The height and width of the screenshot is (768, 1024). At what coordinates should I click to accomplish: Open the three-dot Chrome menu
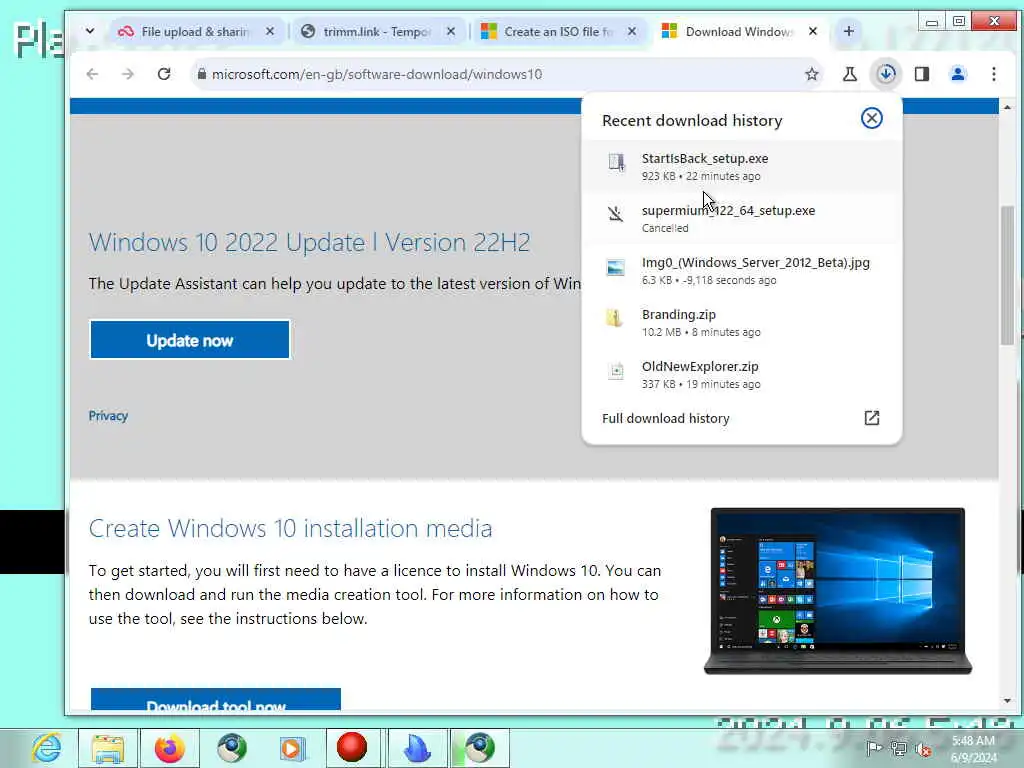click(994, 74)
